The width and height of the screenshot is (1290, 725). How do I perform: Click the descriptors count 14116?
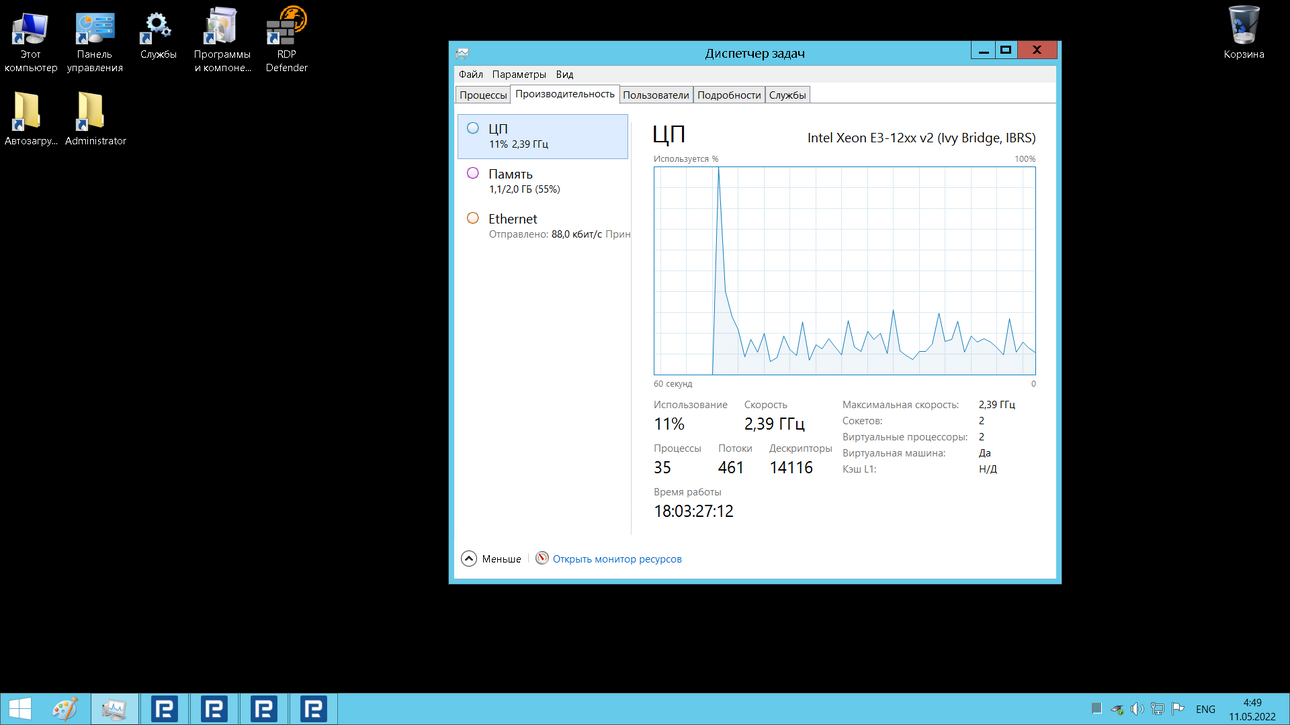tap(791, 468)
